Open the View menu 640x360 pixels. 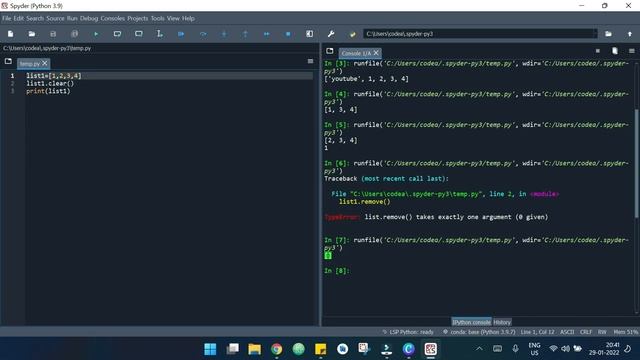pos(173,18)
